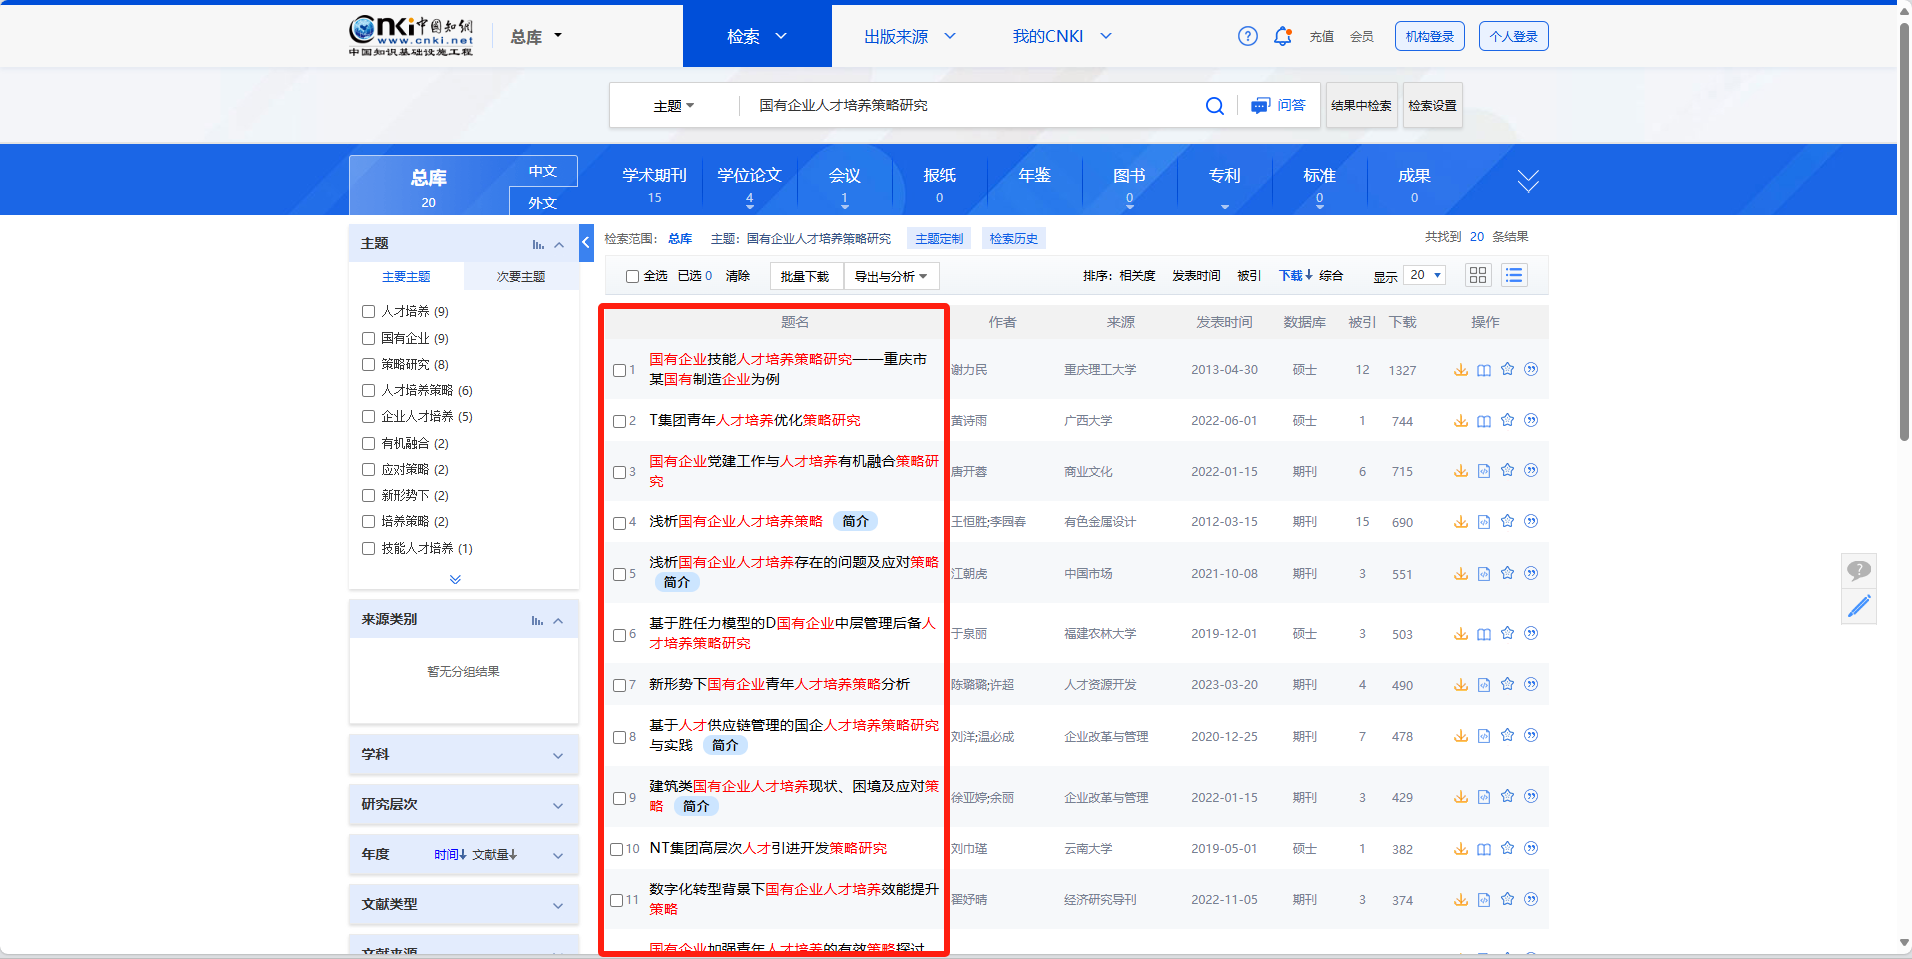Switch to the list view icon
1912x959 pixels.
coord(1514,275)
